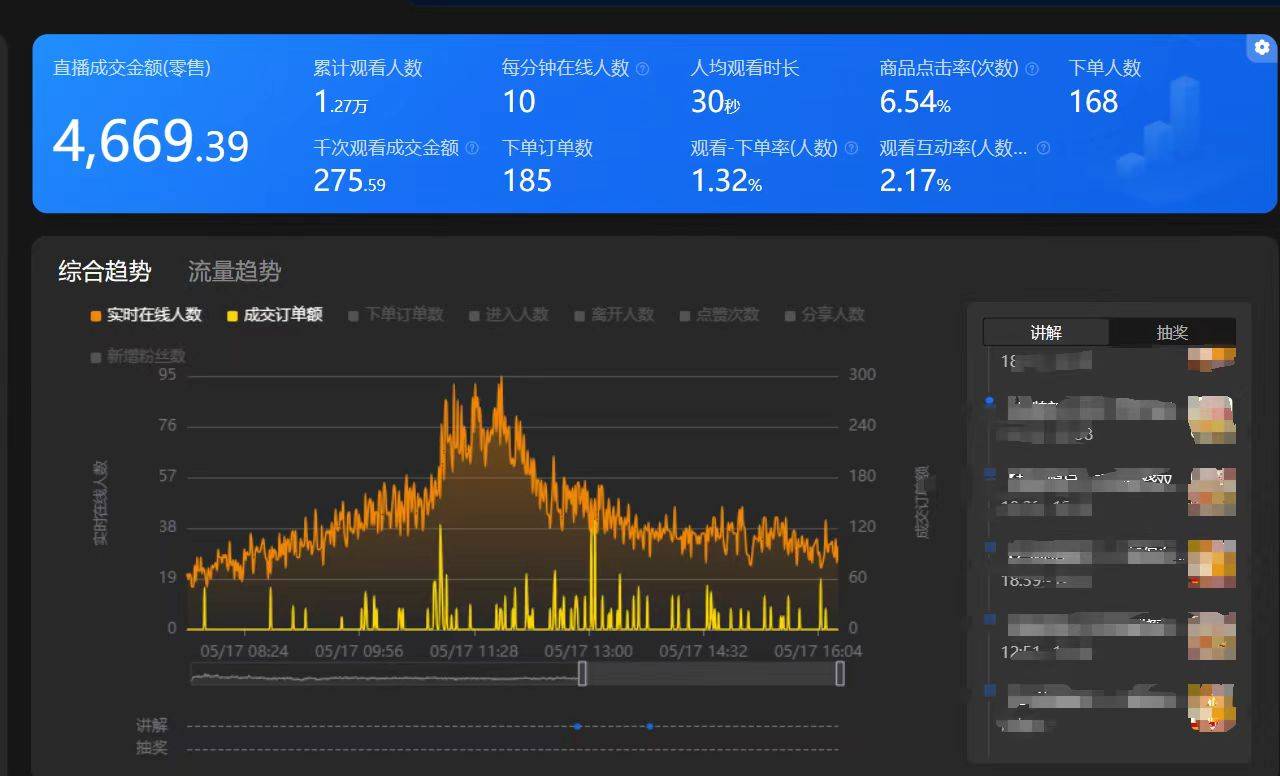1280x776 pixels.
Task: Show the 新增粉丝数 series in chart
Action: [x=138, y=357]
